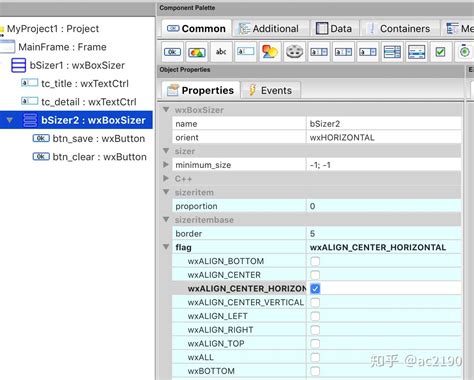Viewport: 474px width, 380px height.
Task: Expand the C++ property category
Action: 166,178
